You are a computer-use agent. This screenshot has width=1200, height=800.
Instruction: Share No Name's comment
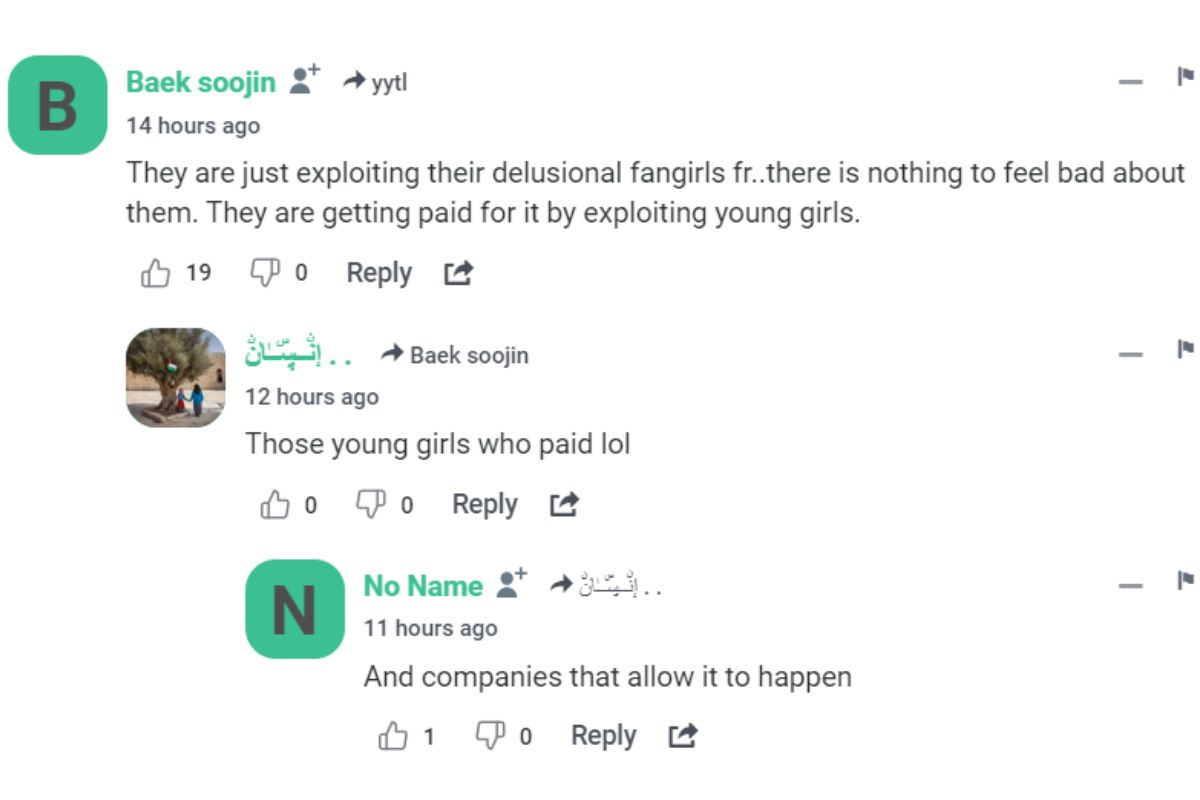(x=682, y=737)
